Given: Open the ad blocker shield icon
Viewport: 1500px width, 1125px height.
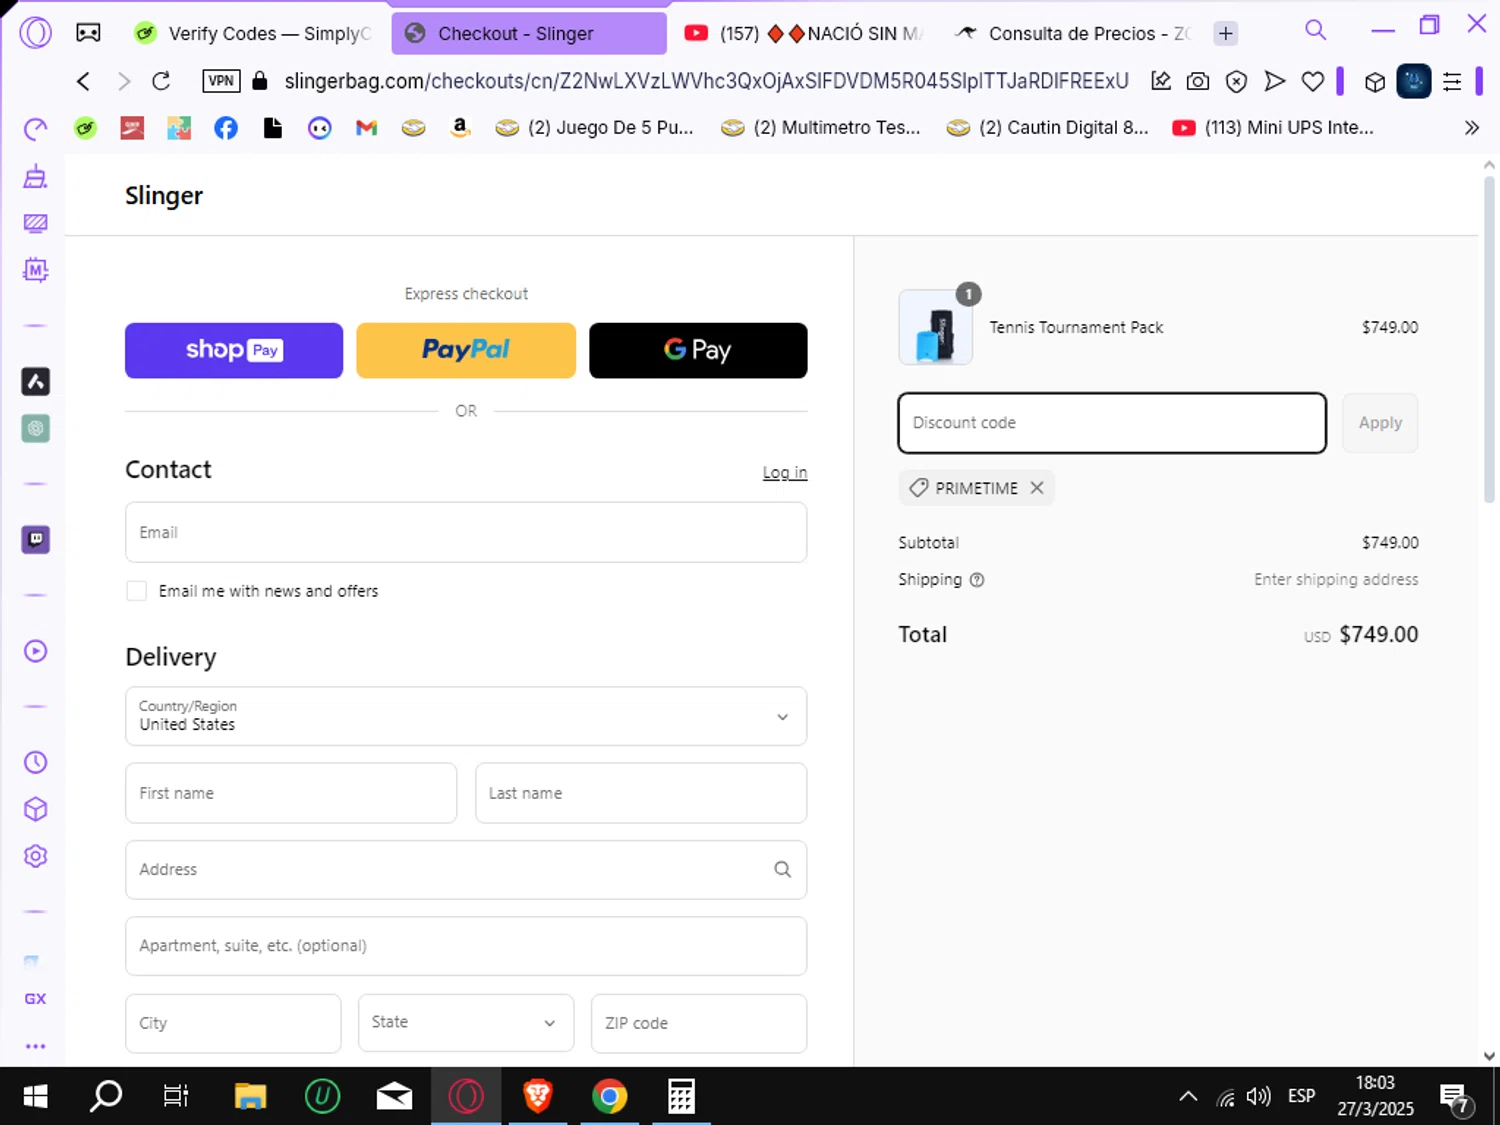Looking at the screenshot, I should pos(1236,81).
